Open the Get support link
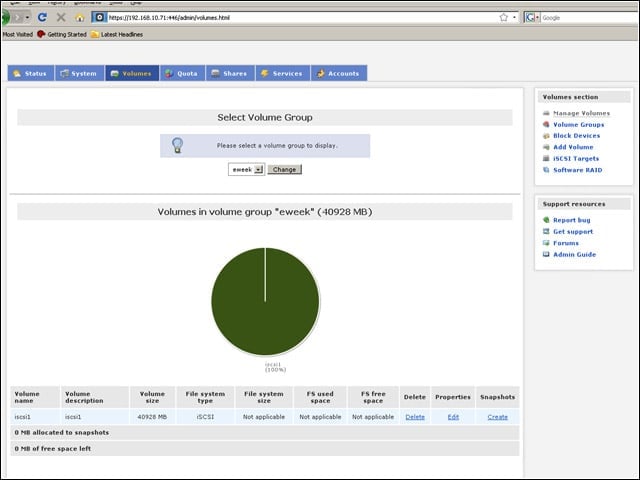Image resolution: width=640 pixels, height=480 pixels. (x=573, y=231)
